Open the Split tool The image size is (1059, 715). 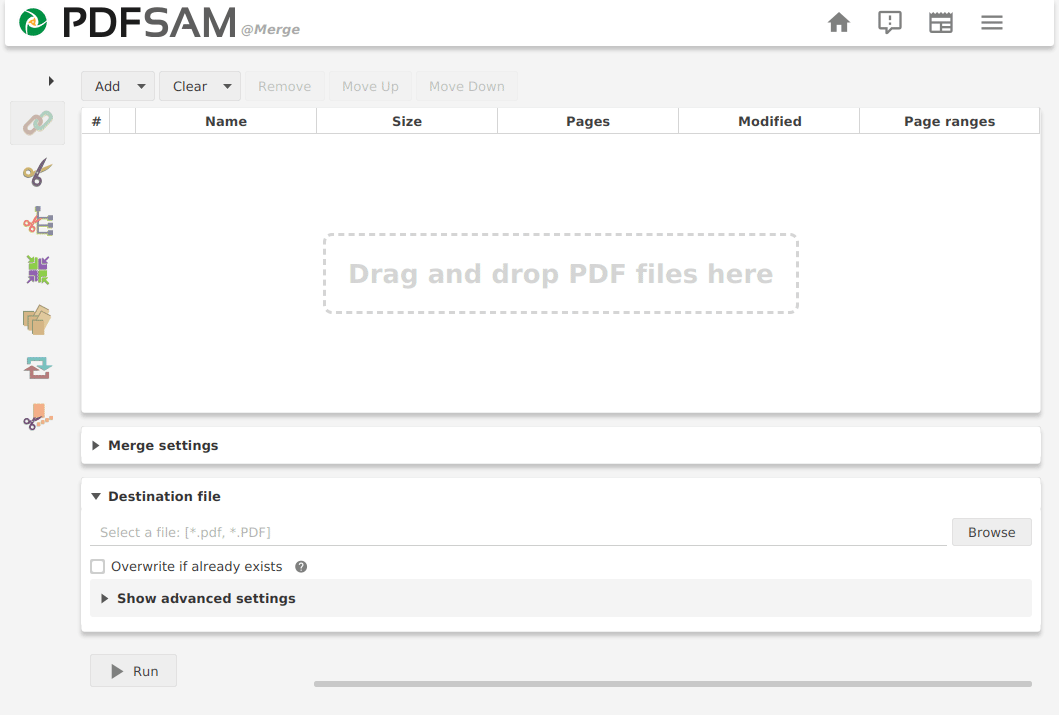click(37, 171)
